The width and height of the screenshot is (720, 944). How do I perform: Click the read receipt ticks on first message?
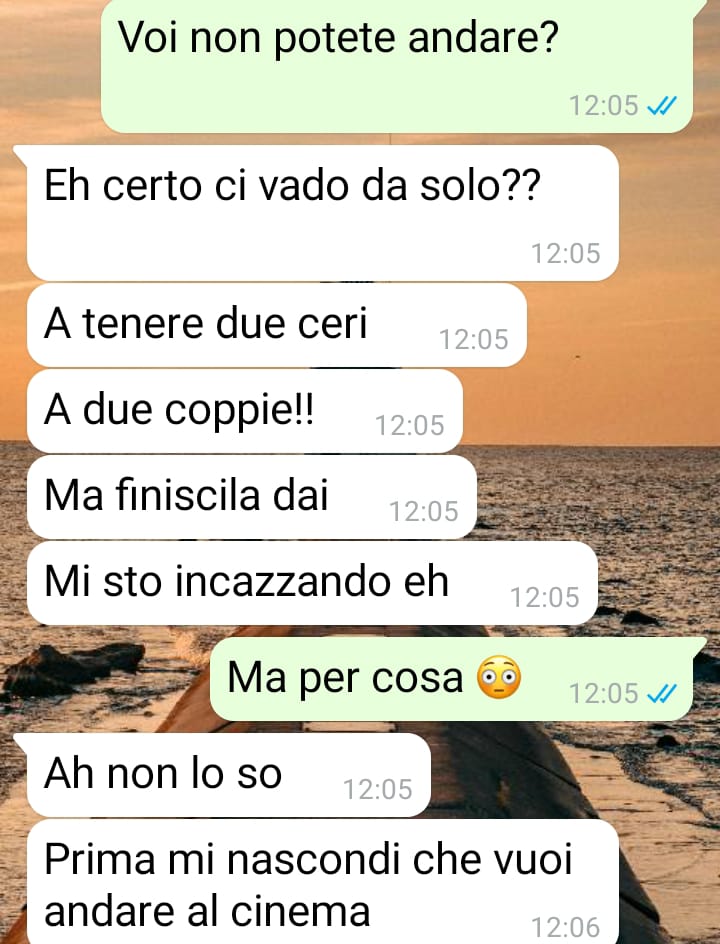click(662, 106)
